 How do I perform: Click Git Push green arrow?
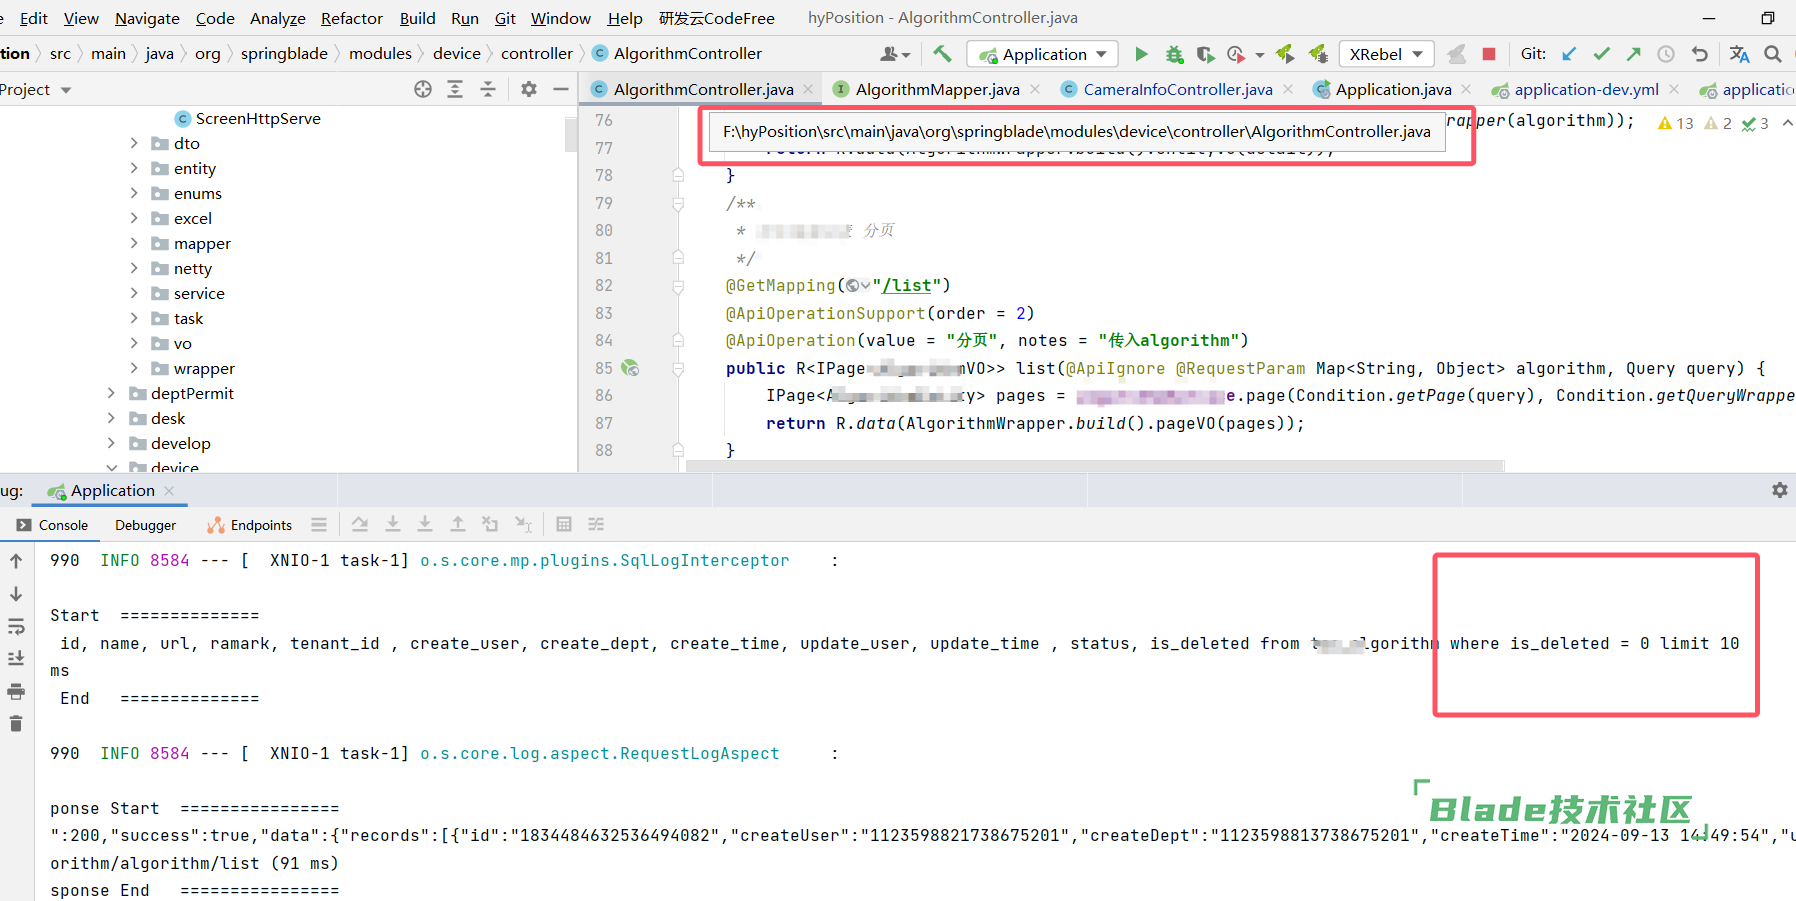1634,54
